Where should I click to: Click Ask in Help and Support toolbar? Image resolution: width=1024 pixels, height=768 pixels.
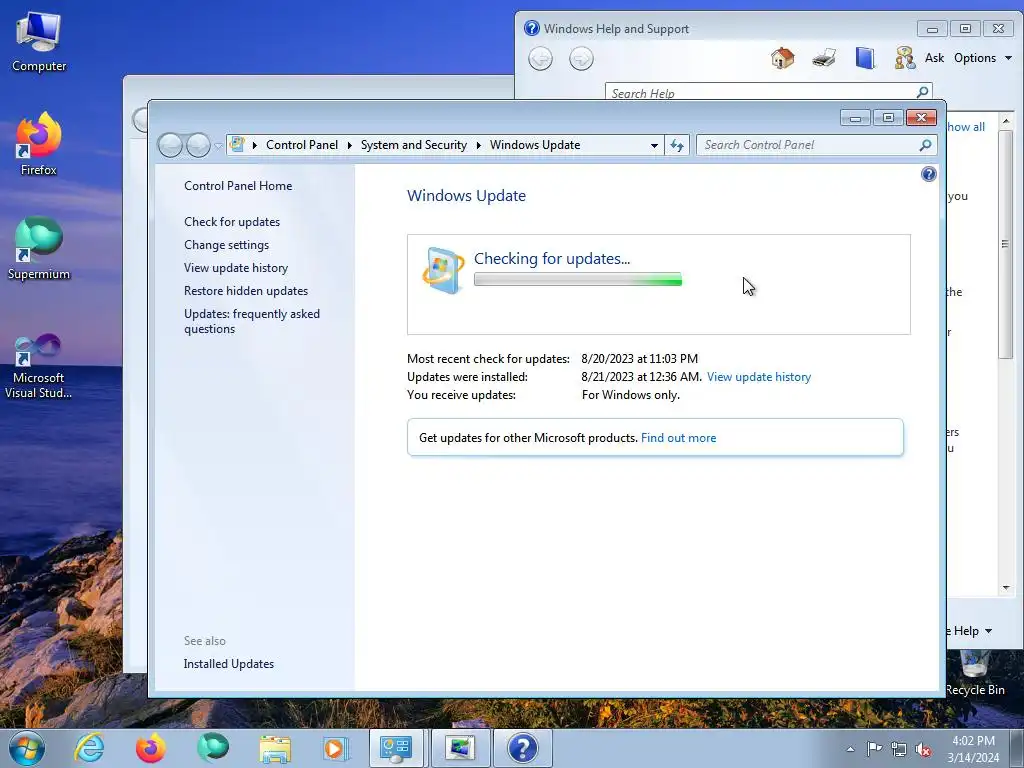point(934,58)
